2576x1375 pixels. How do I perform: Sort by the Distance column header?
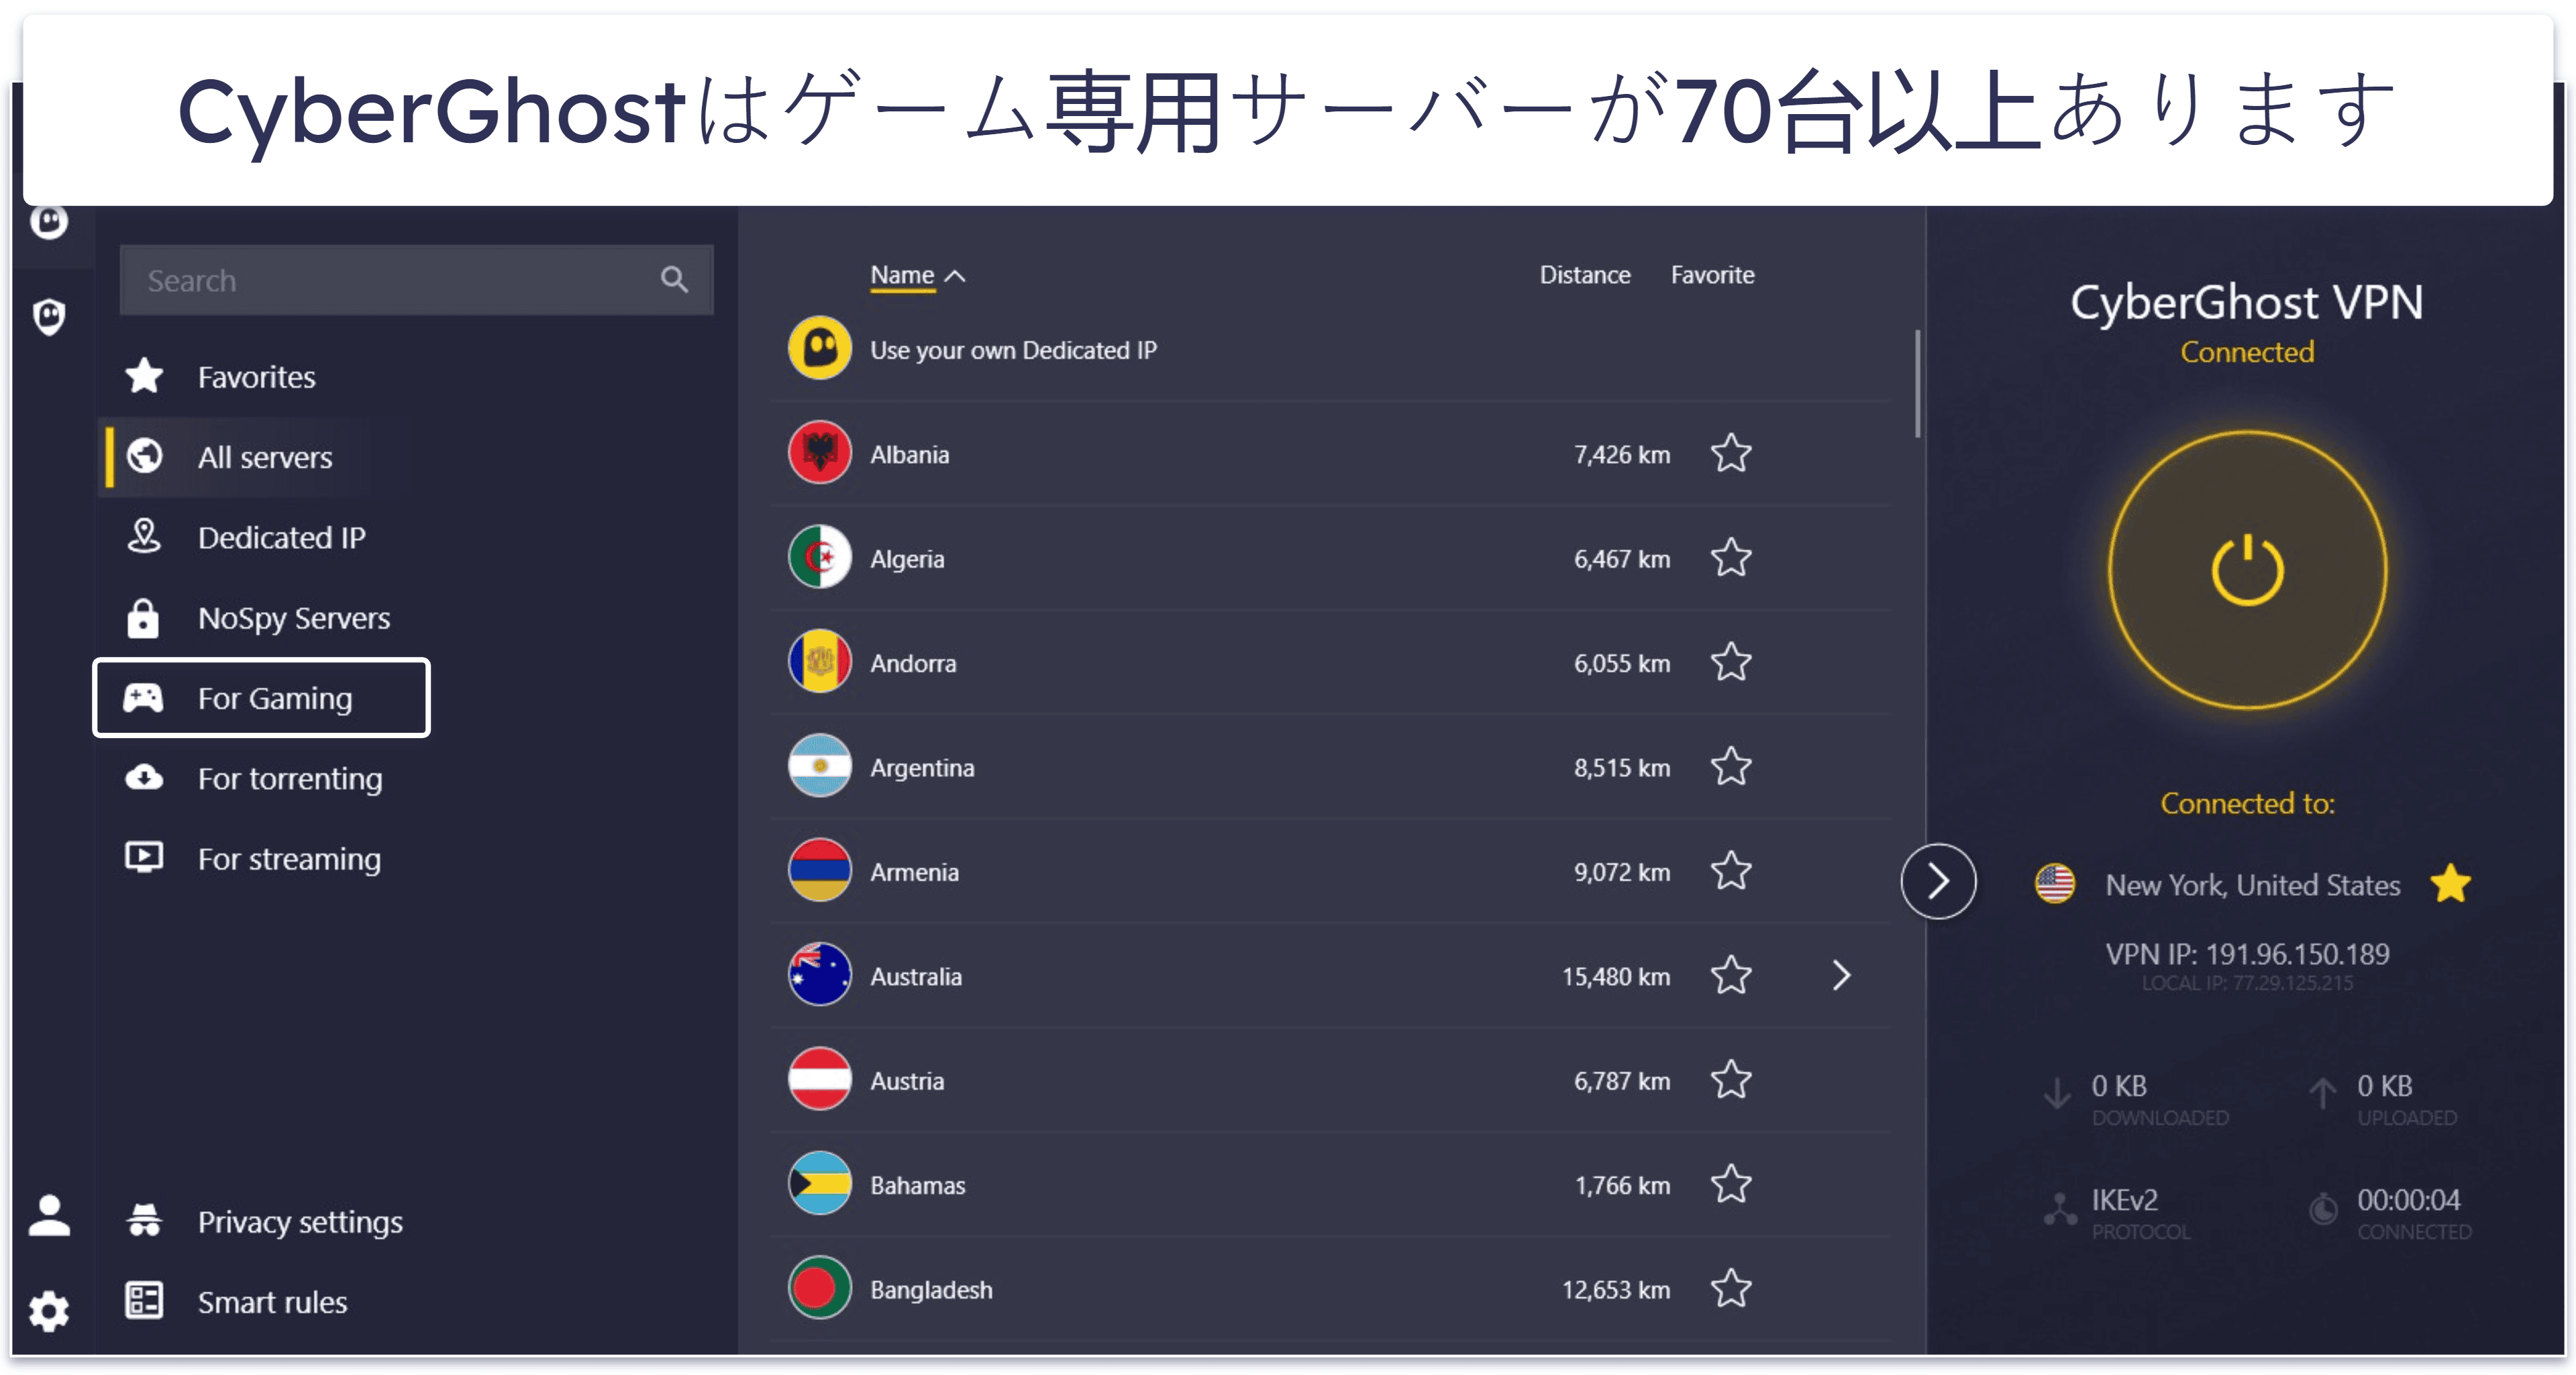tap(1585, 275)
